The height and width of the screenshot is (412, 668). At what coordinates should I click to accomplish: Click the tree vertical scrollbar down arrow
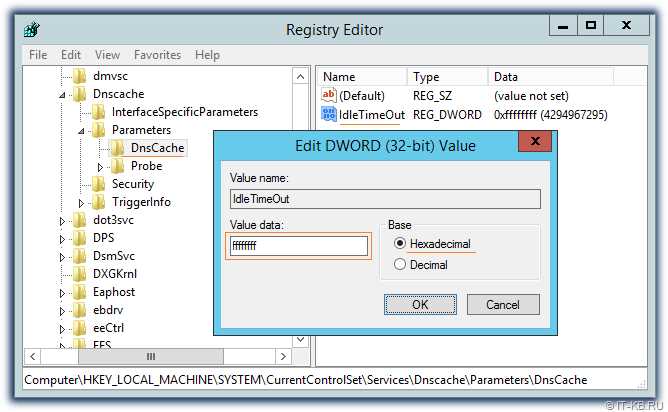300,340
